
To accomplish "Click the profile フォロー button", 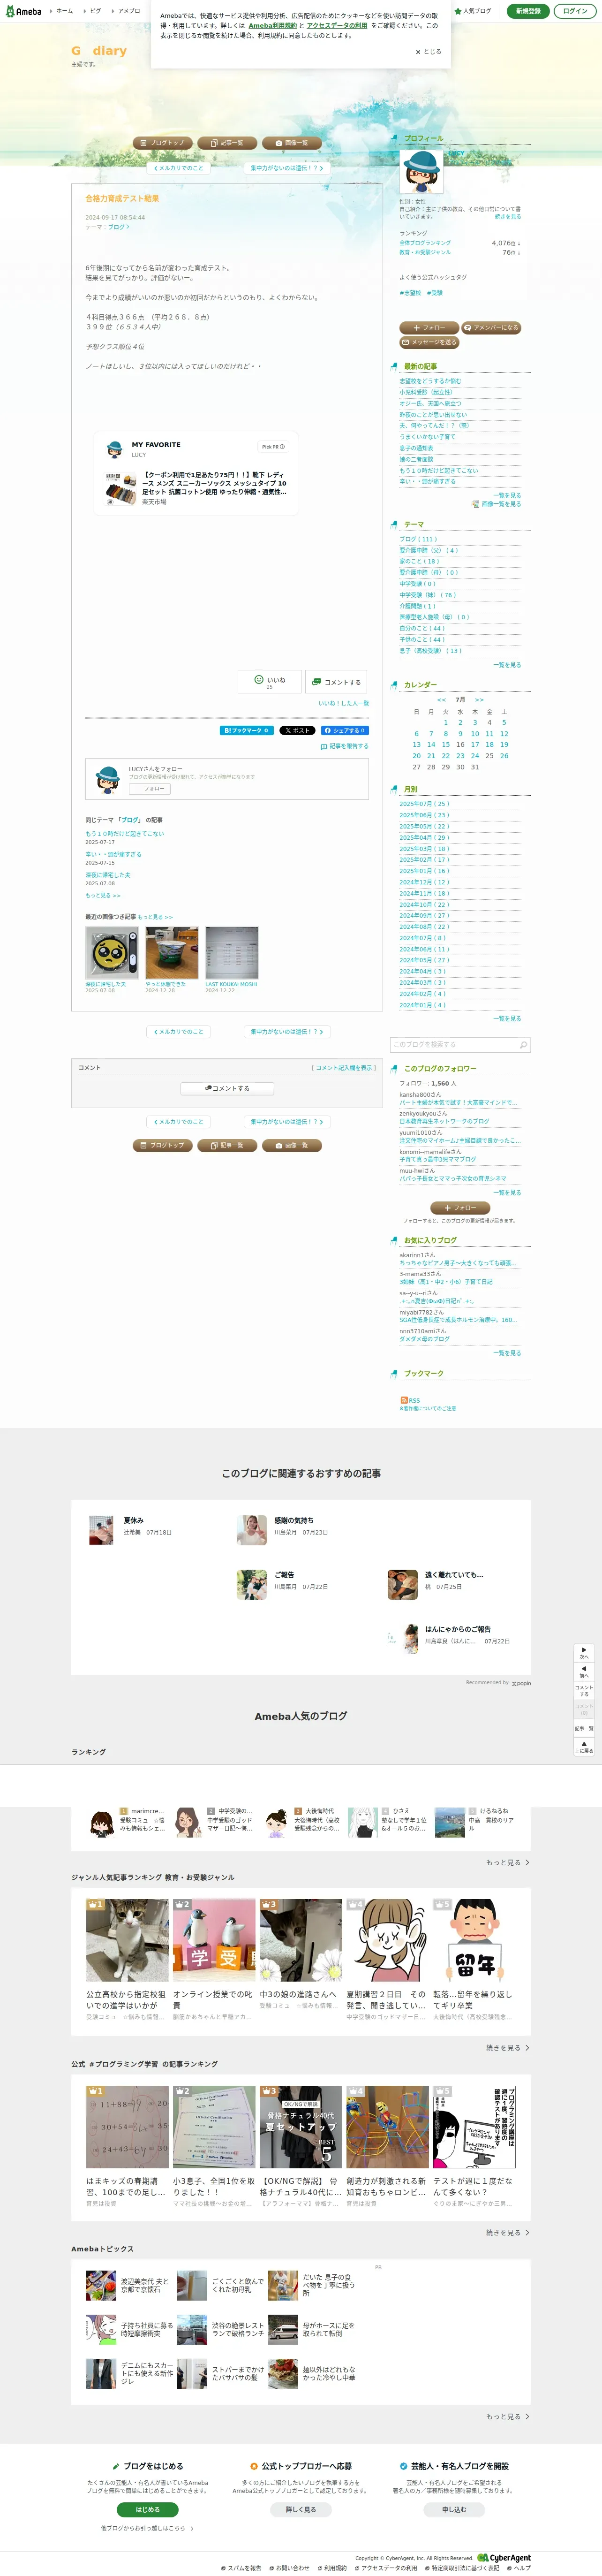I will 429,328.
